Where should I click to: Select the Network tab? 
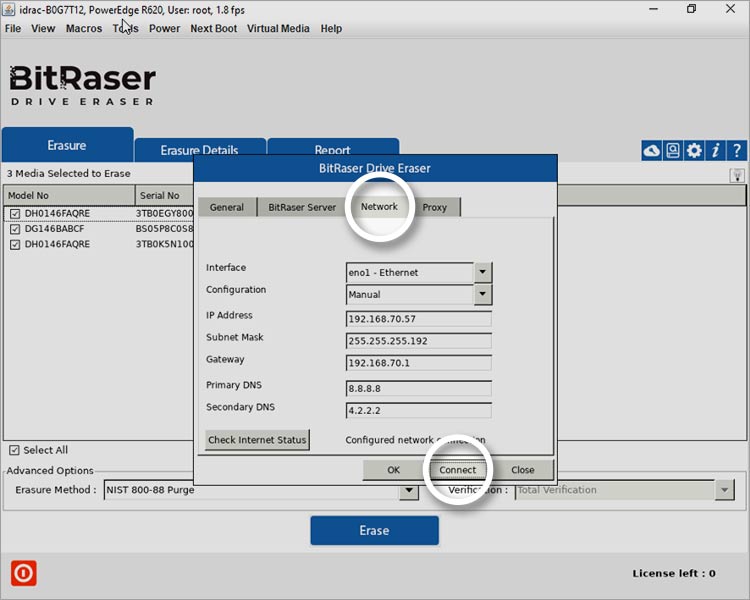[379, 207]
